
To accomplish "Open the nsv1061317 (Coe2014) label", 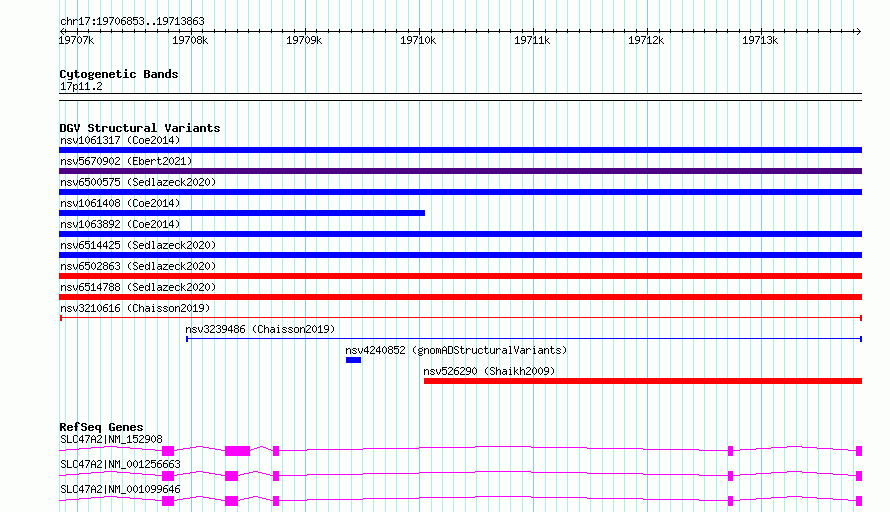I will point(120,140).
